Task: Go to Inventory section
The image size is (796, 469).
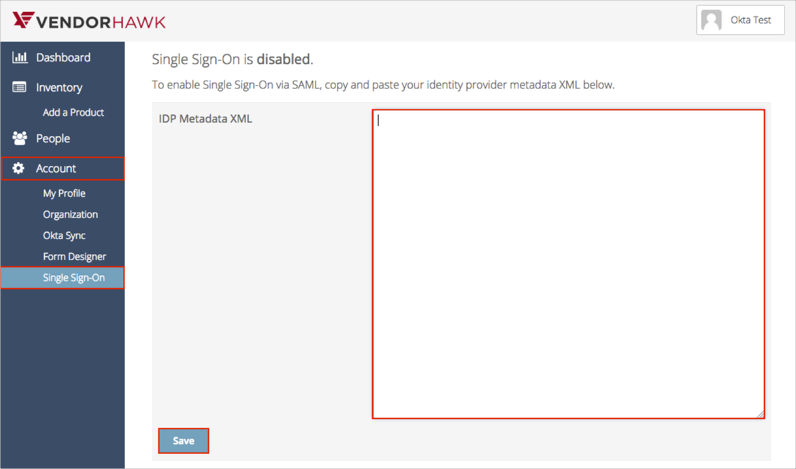Action: 59,87
